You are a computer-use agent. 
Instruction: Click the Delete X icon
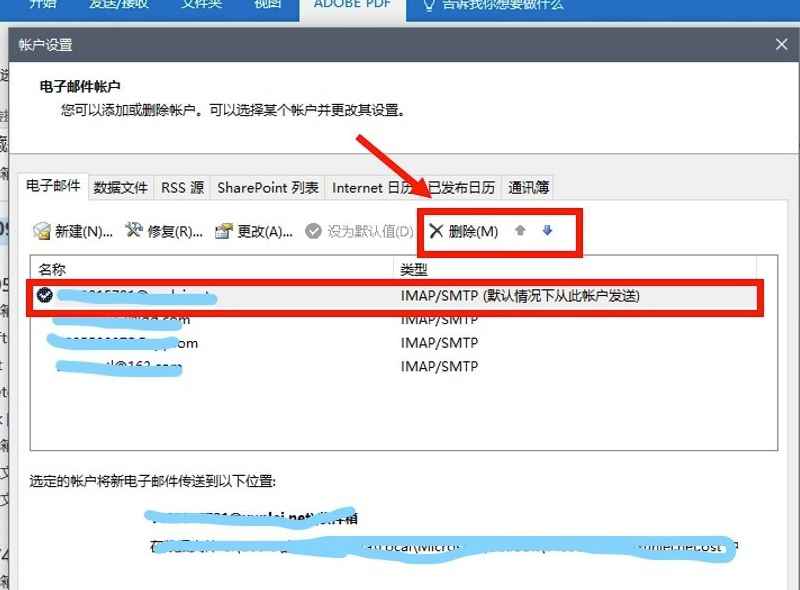pyautogui.click(x=436, y=231)
